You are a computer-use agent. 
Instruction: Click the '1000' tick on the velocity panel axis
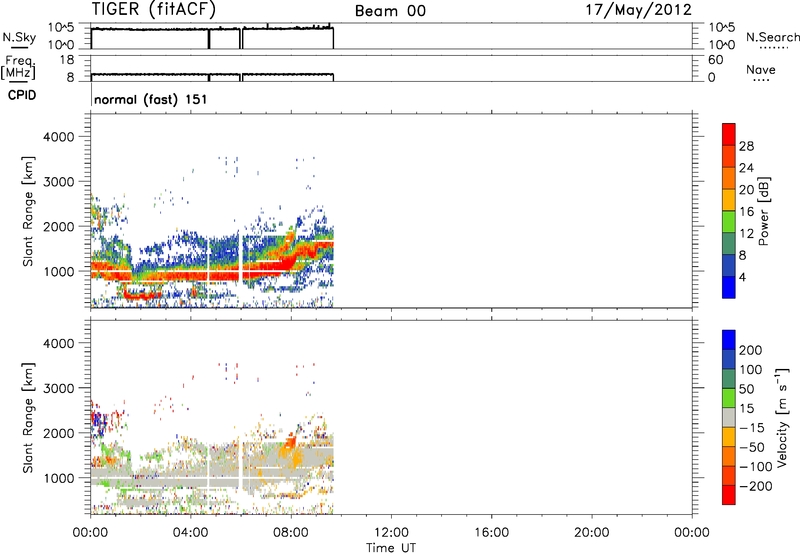[x=58, y=478]
